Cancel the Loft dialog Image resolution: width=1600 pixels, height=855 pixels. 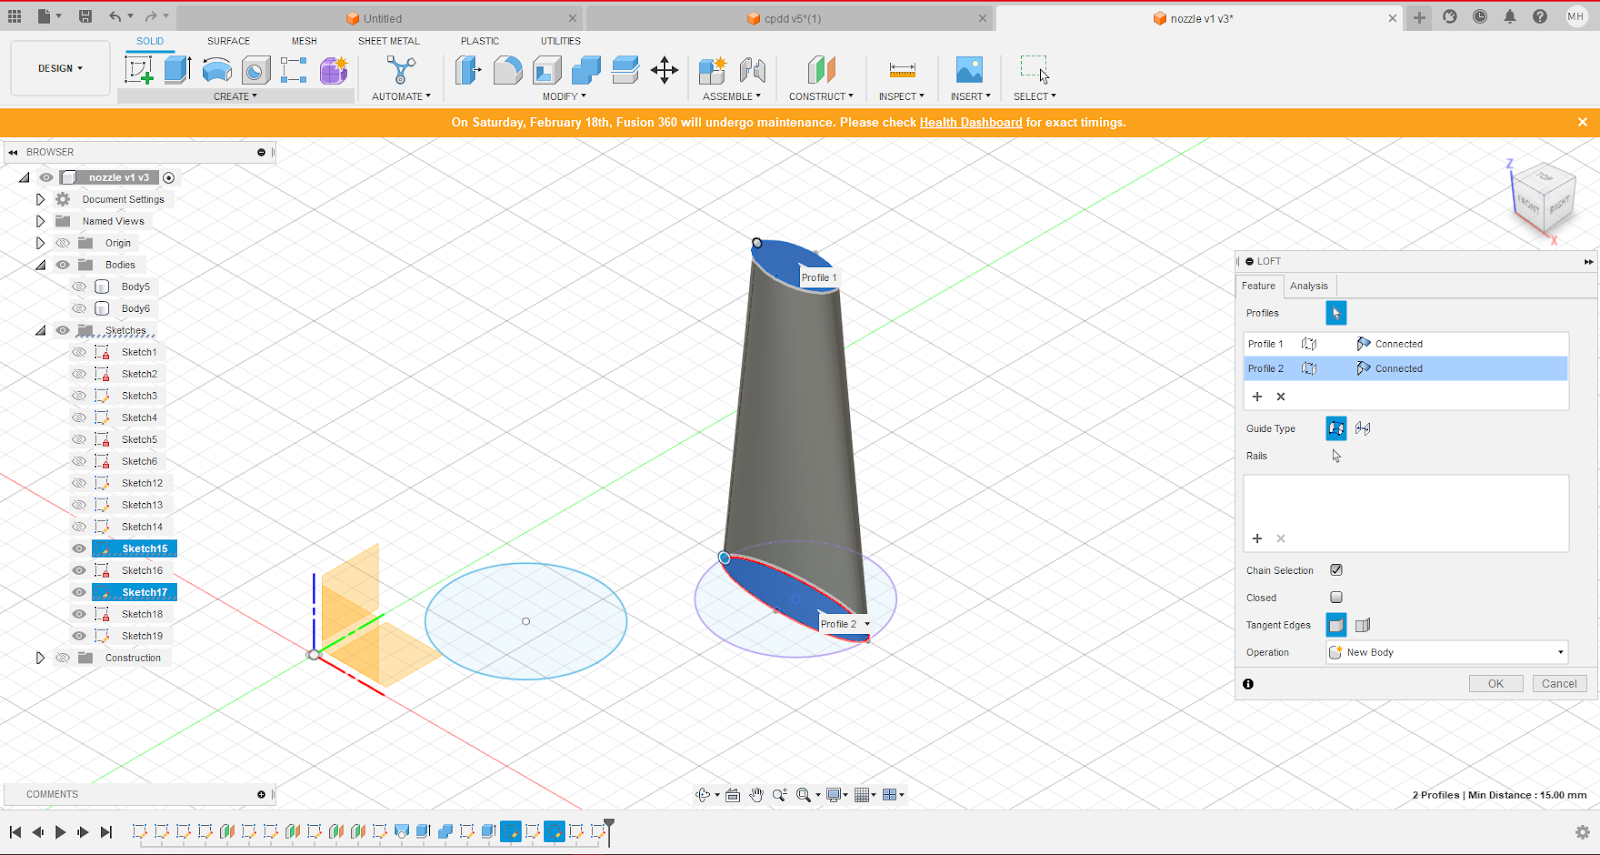click(x=1559, y=684)
